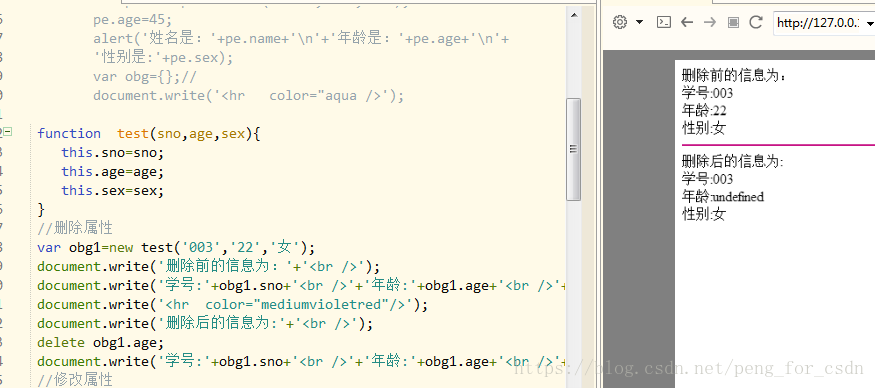The height and width of the screenshot is (388, 875).
Task: Refresh the preview page
Action: pyautogui.click(x=756, y=22)
